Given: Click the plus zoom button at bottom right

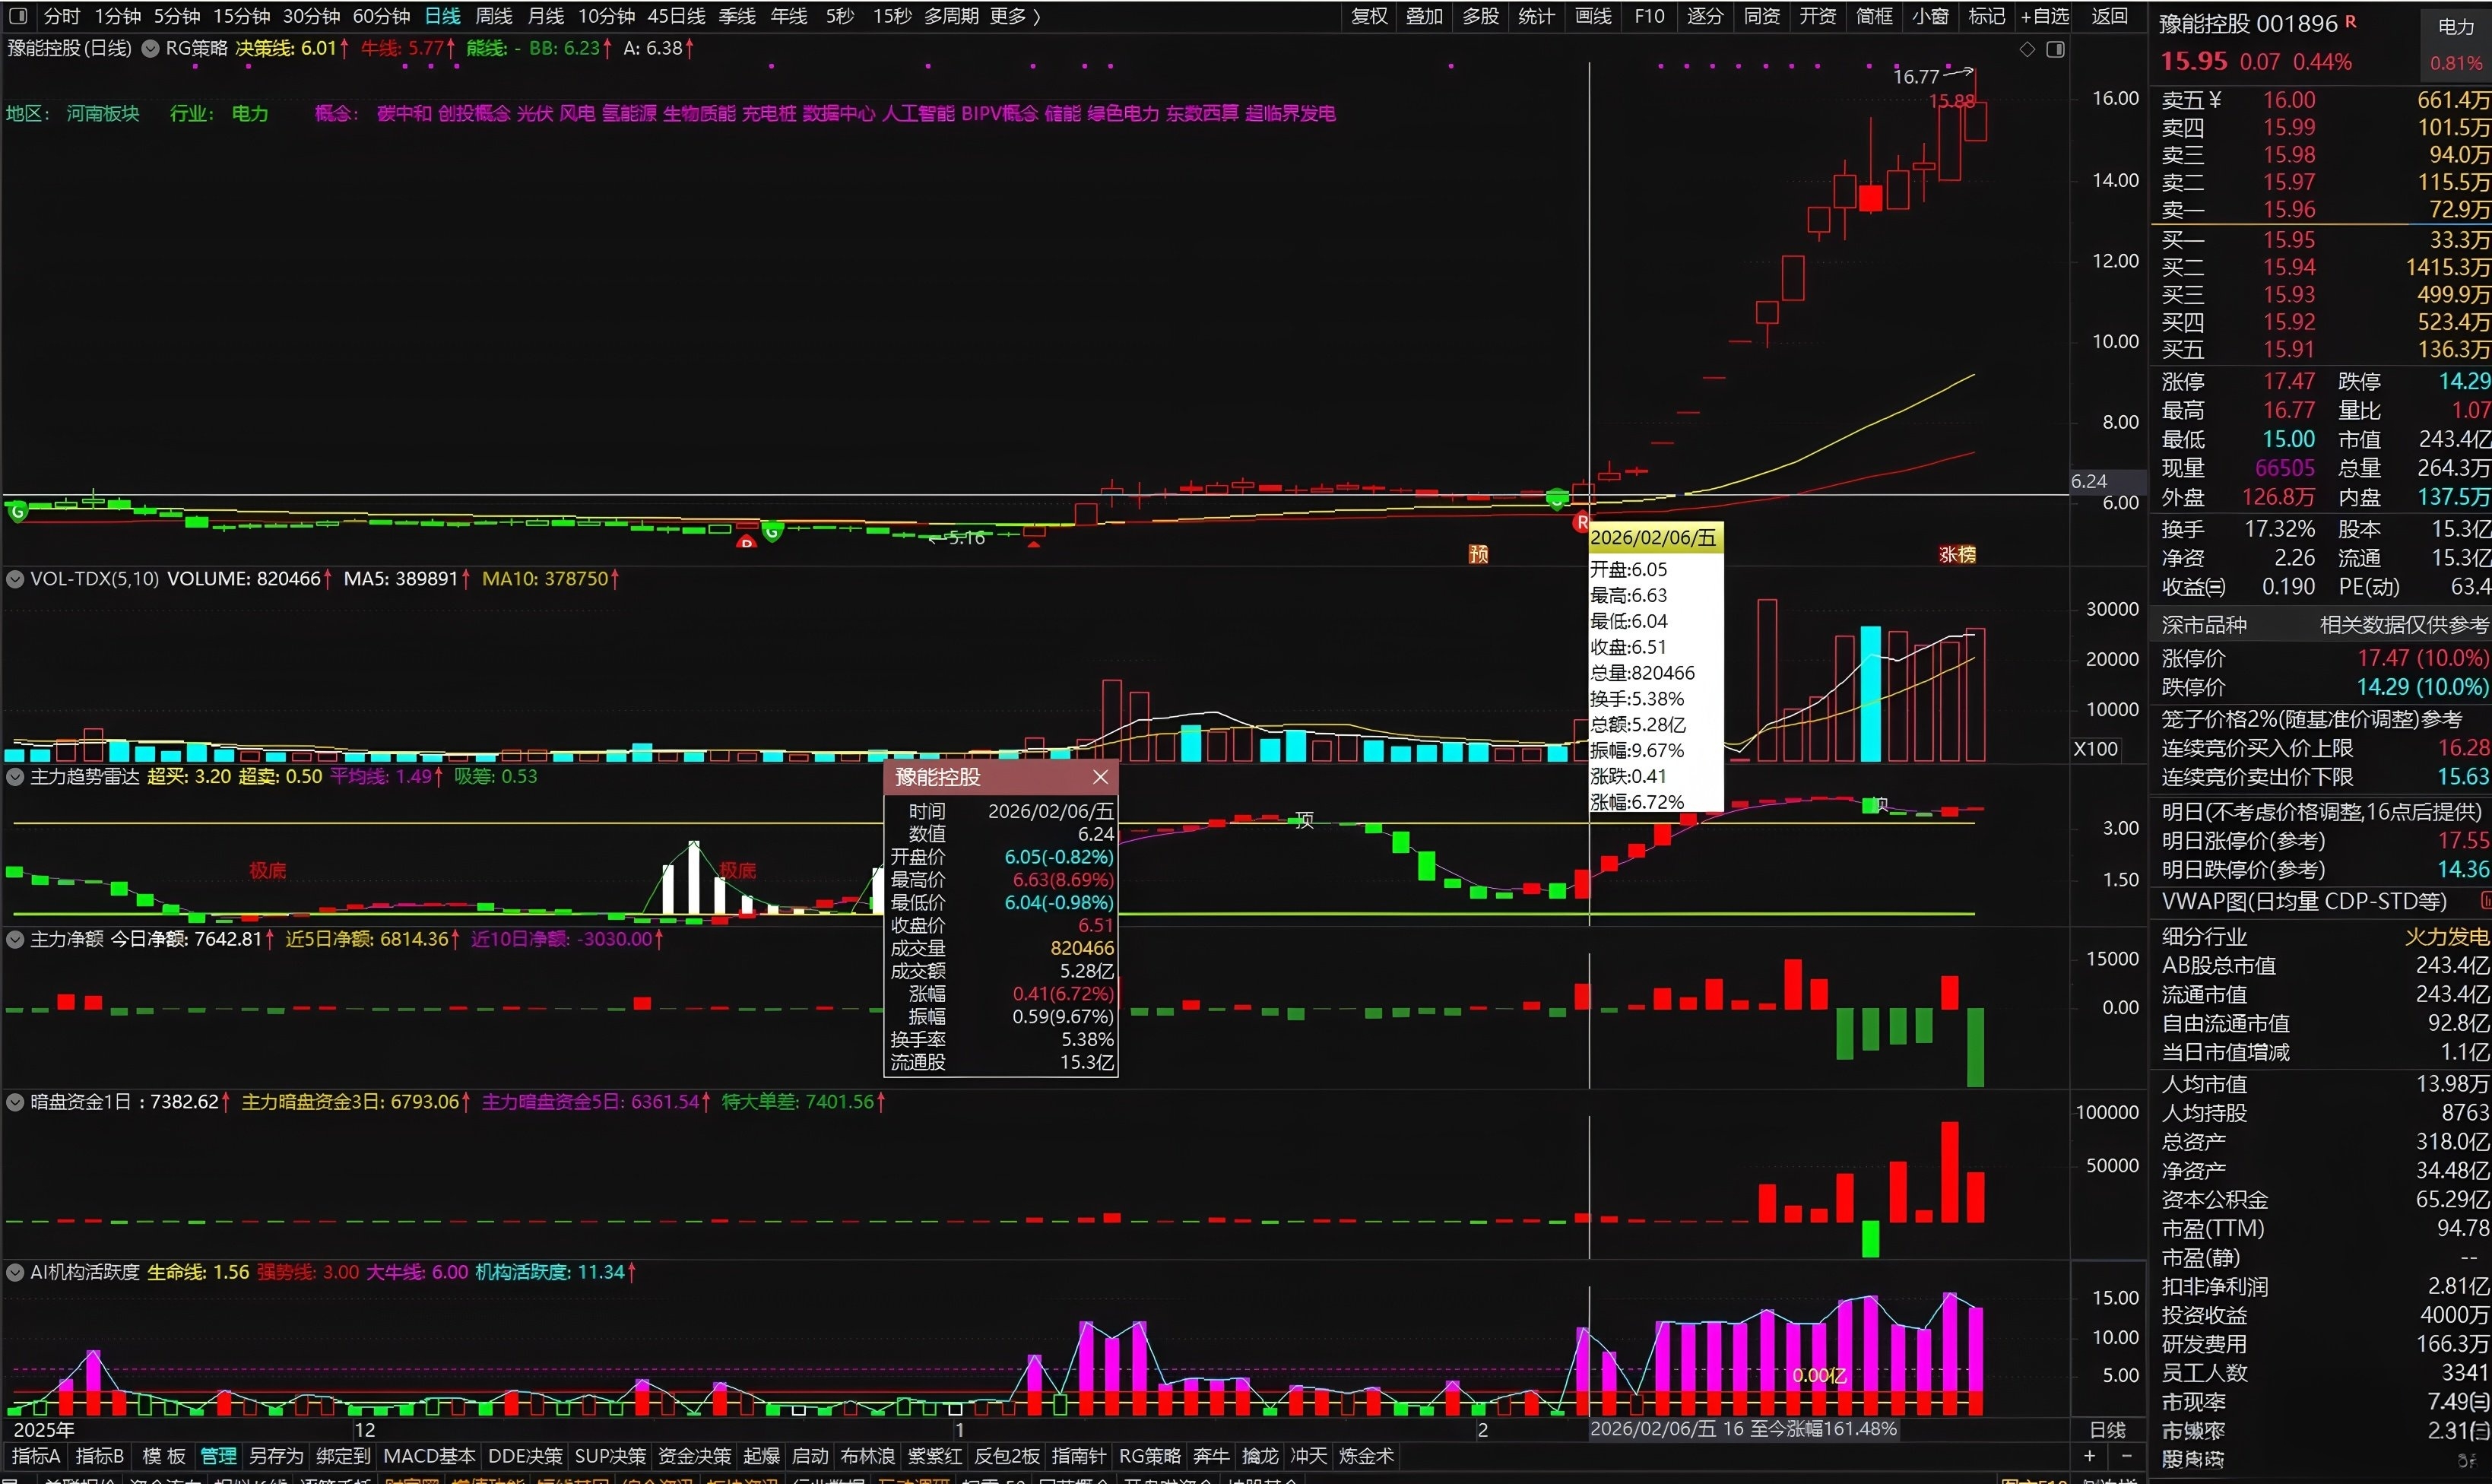Looking at the screenshot, I should pyautogui.click(x=2089, y=1456).
